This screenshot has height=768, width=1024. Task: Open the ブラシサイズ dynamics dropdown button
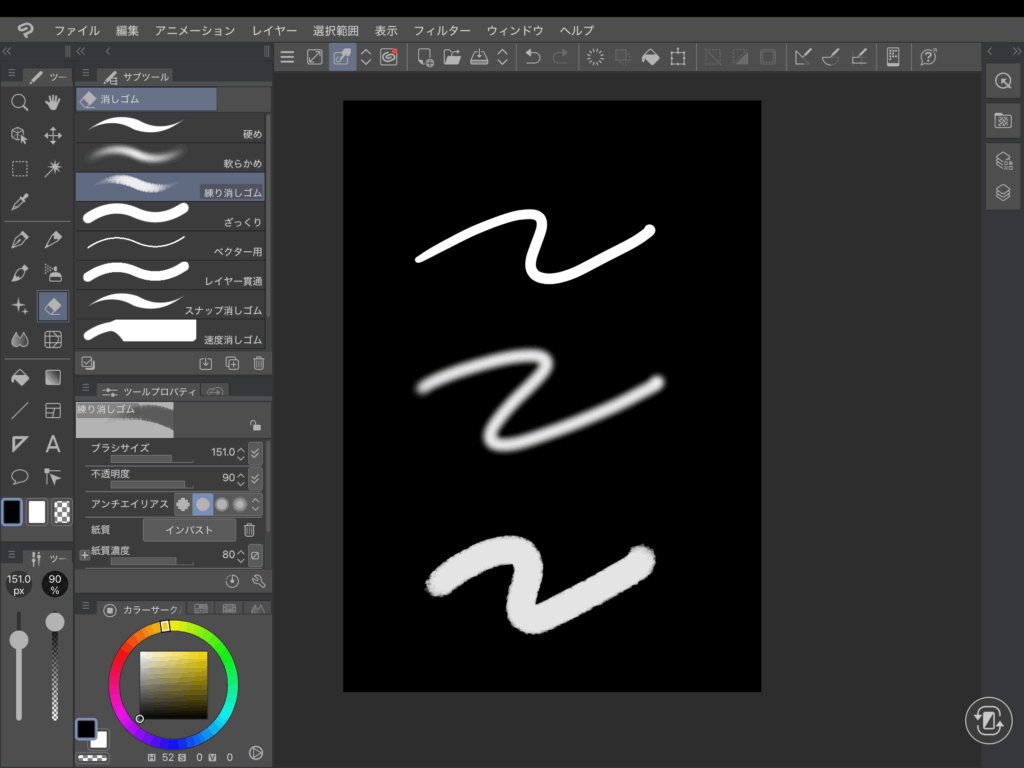255,452
